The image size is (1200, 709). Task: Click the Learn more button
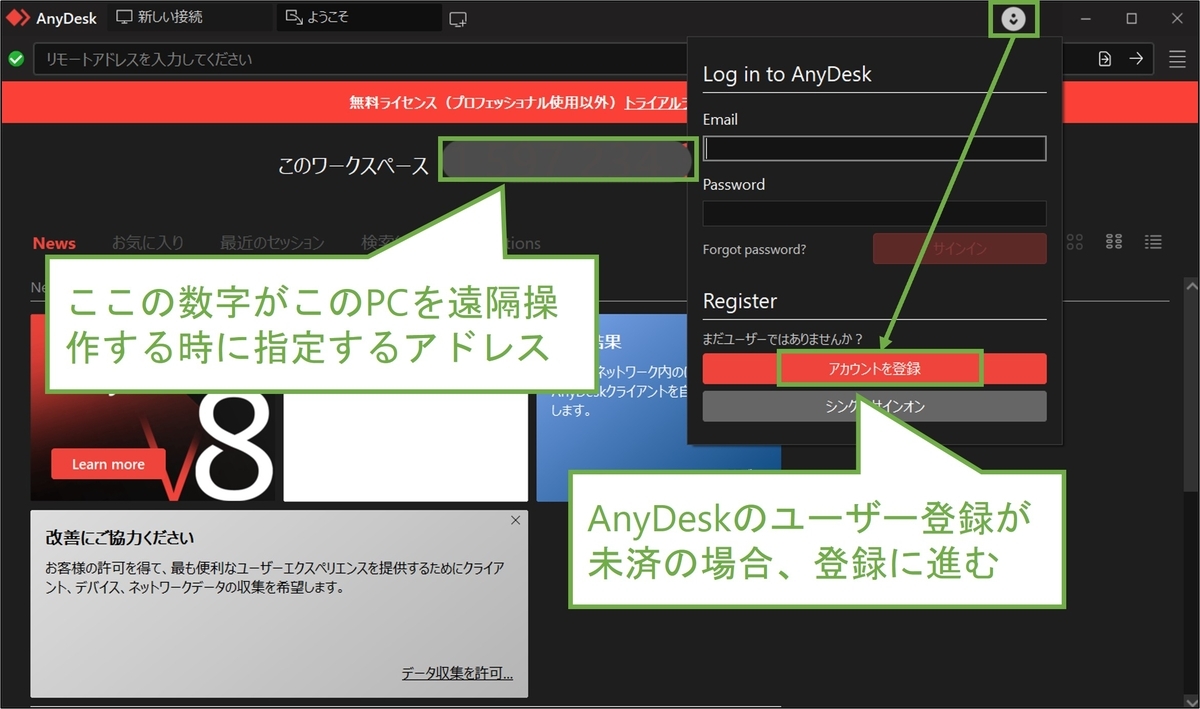pyautogui.click(x=108, y=464)
